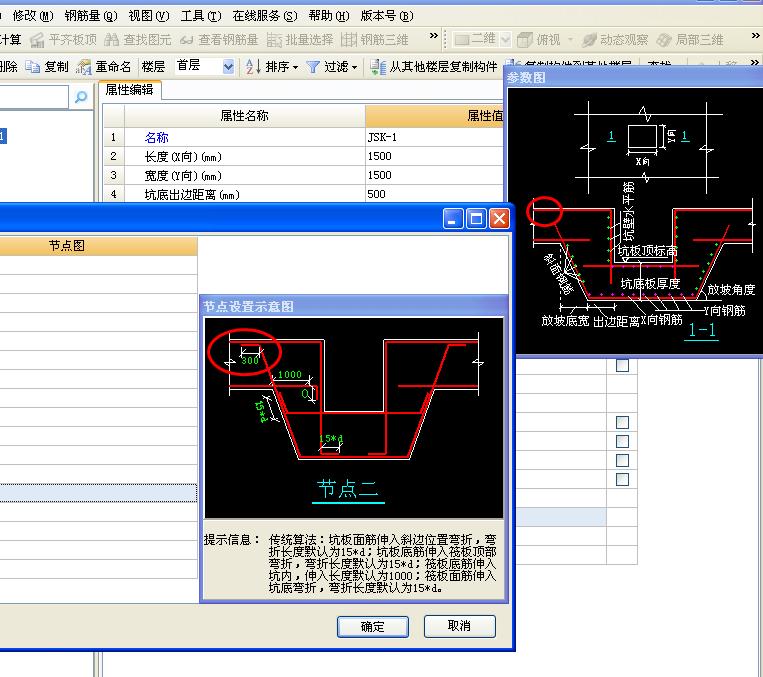763x677 pixels.
Task: Click the 节点二 diagram image
Action: (x=354, y=418)
